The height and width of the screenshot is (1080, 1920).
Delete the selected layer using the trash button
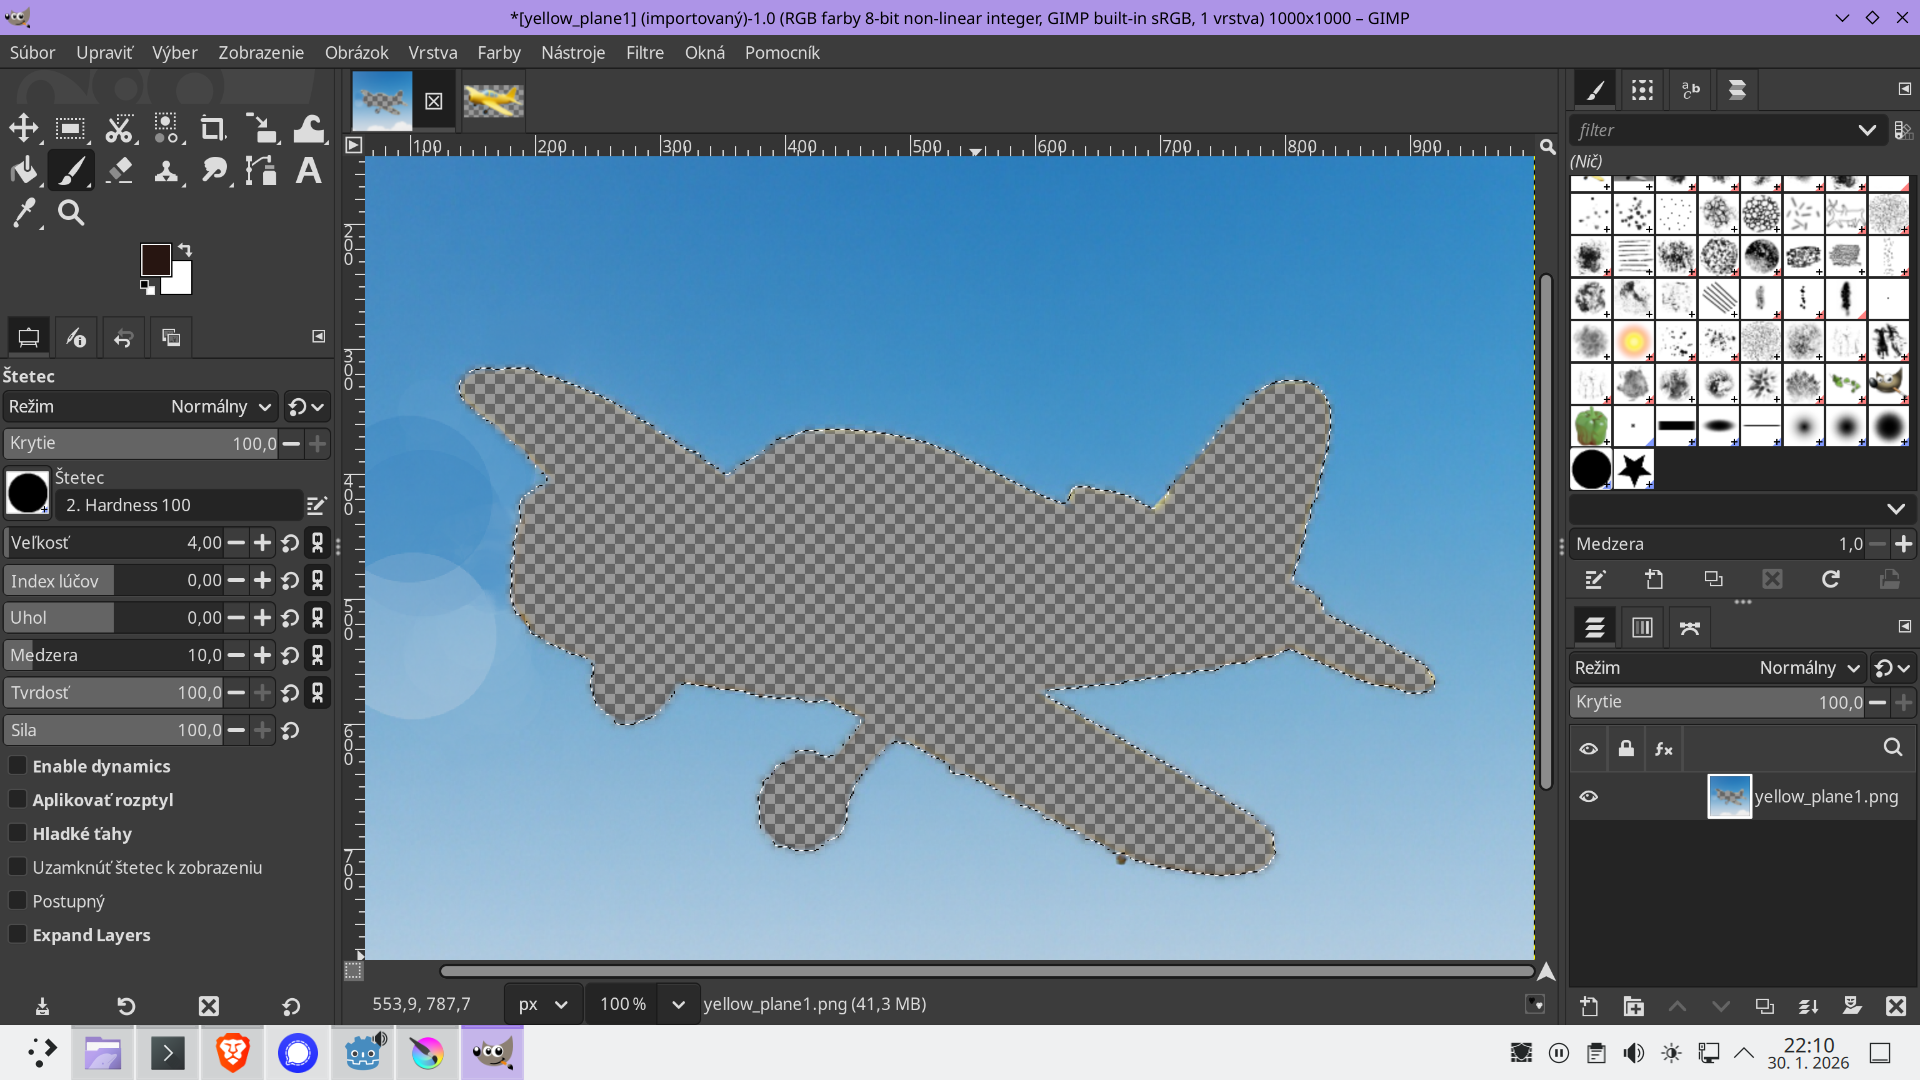coord(1896,1006)
